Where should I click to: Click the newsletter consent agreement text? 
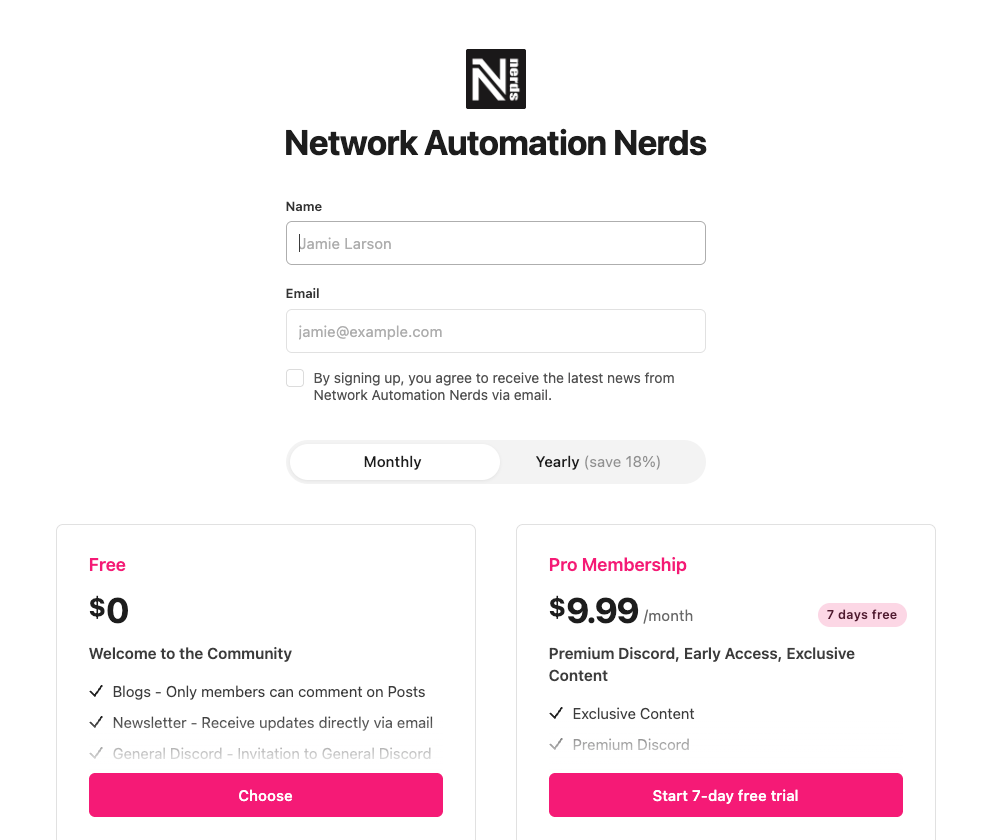point(494,387)
